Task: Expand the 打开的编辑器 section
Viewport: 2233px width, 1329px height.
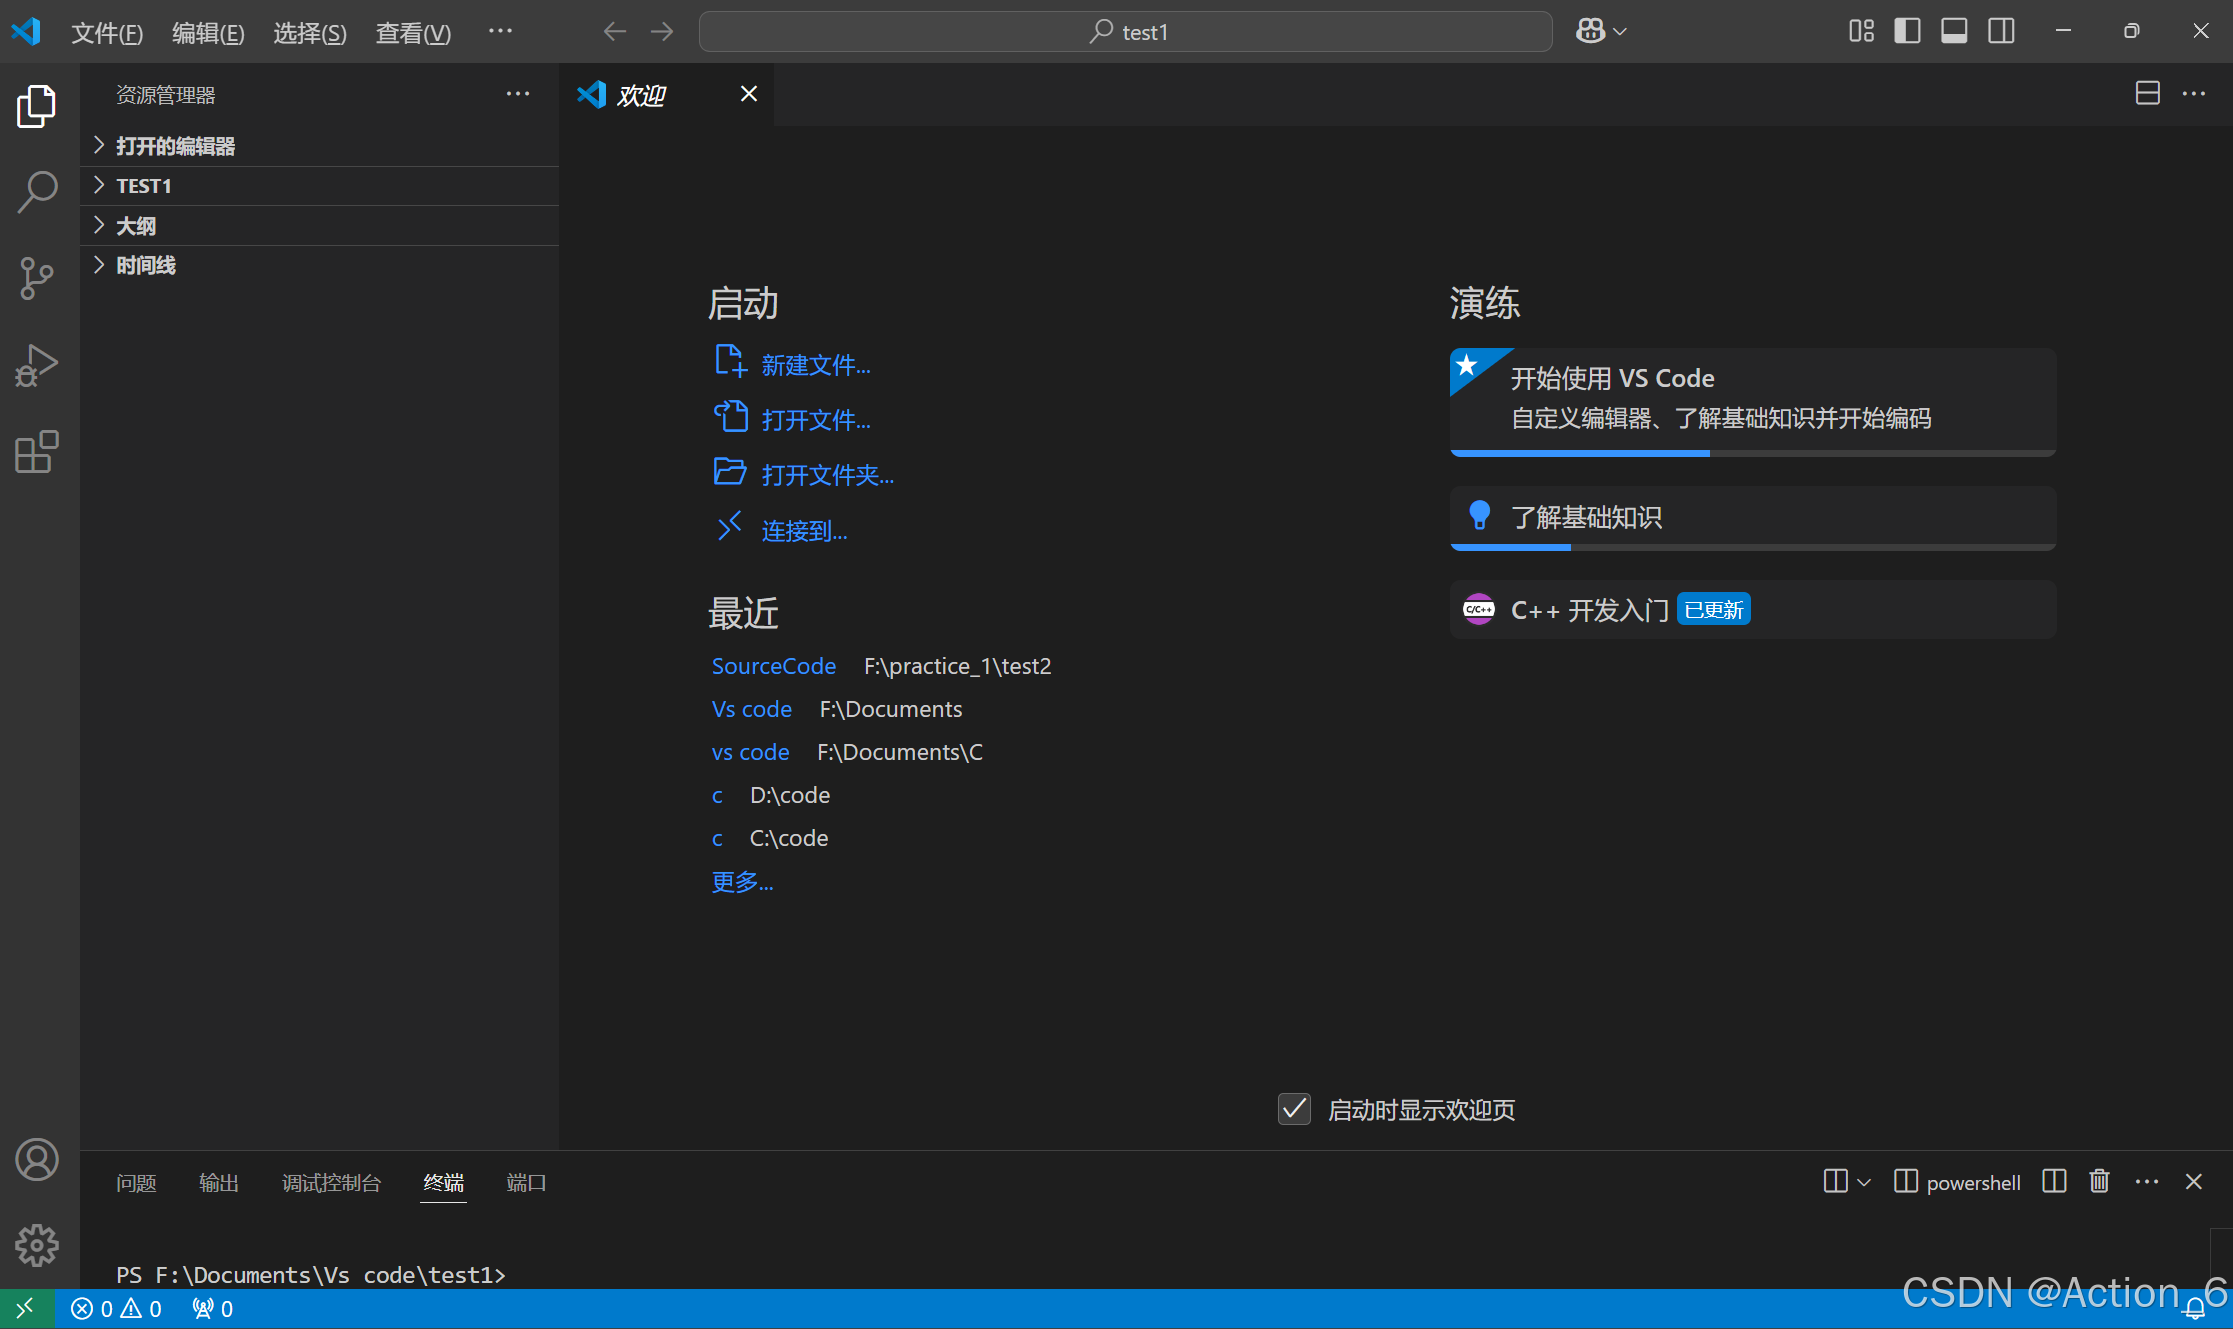Action: [175, 146]
